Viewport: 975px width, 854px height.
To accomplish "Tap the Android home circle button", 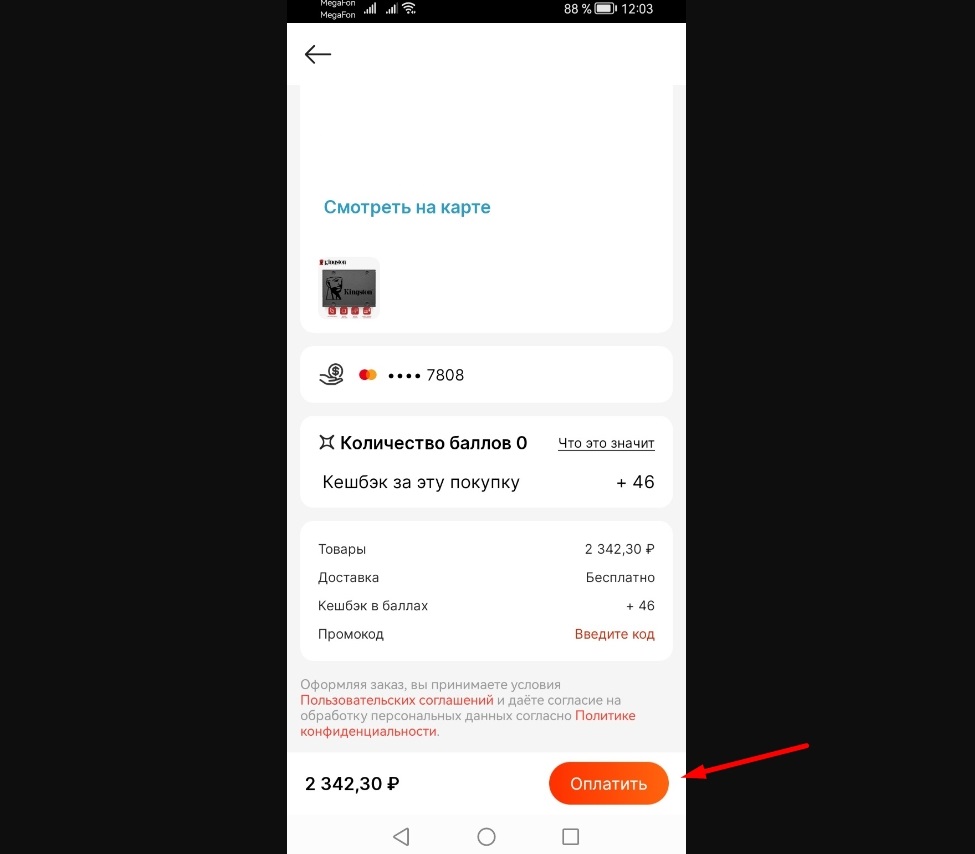I will pos(486,837).
